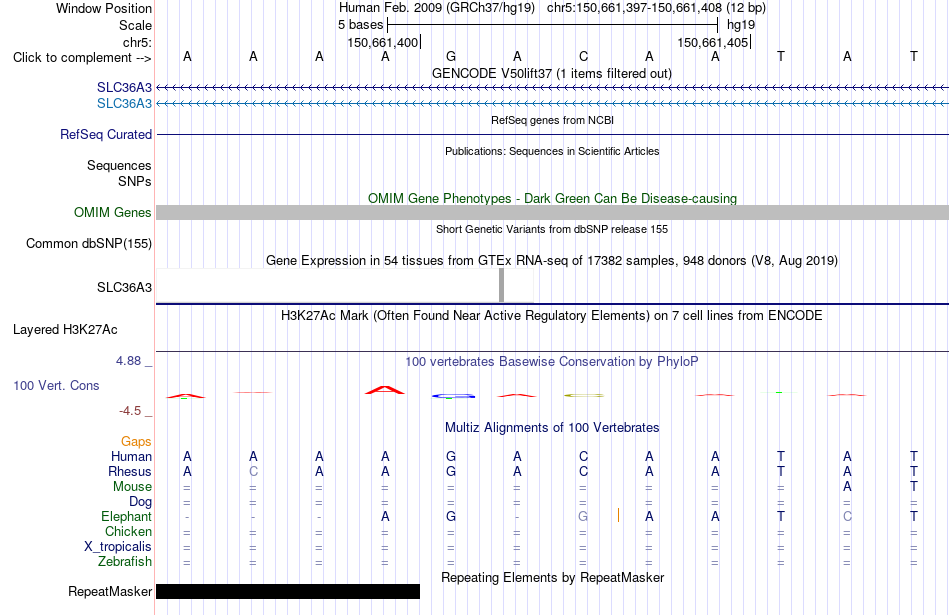950x615 pixels.
Task: Open 'Short Genetic Variants from dbSNP release 155'
Action: coord(552,229)
